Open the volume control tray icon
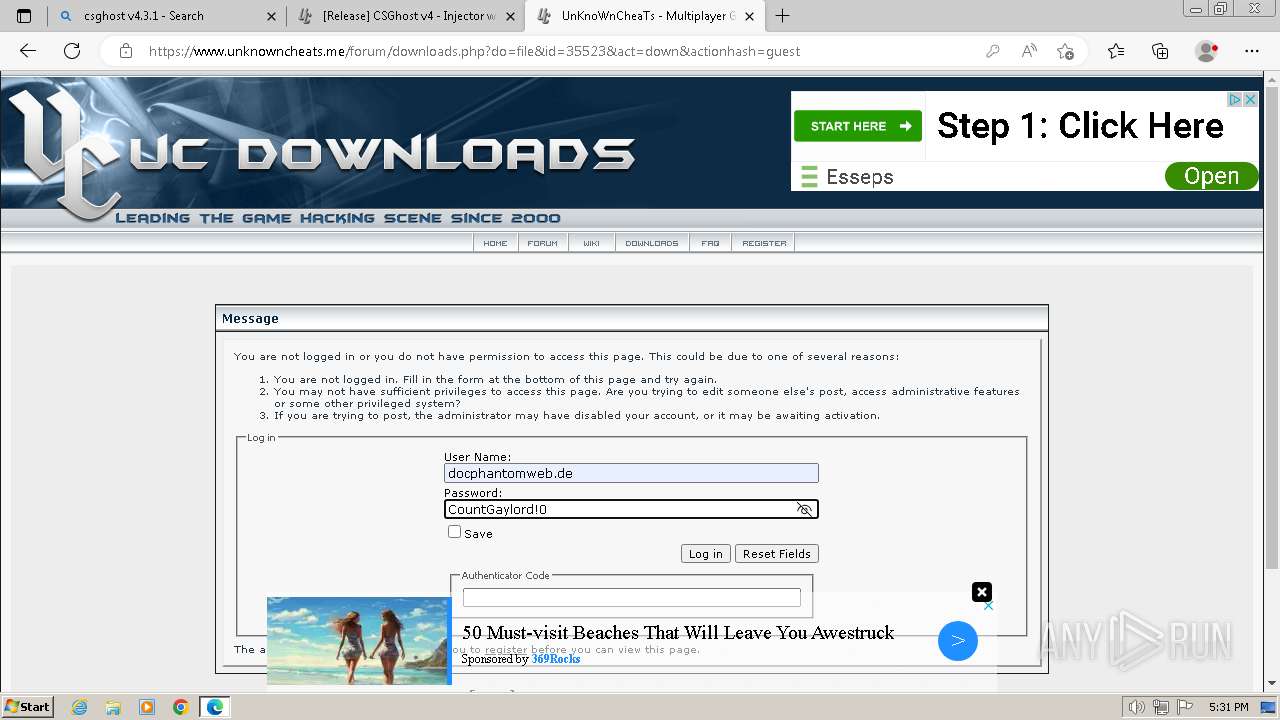Screen dimensions: 1280x720 coord(1137,707)
